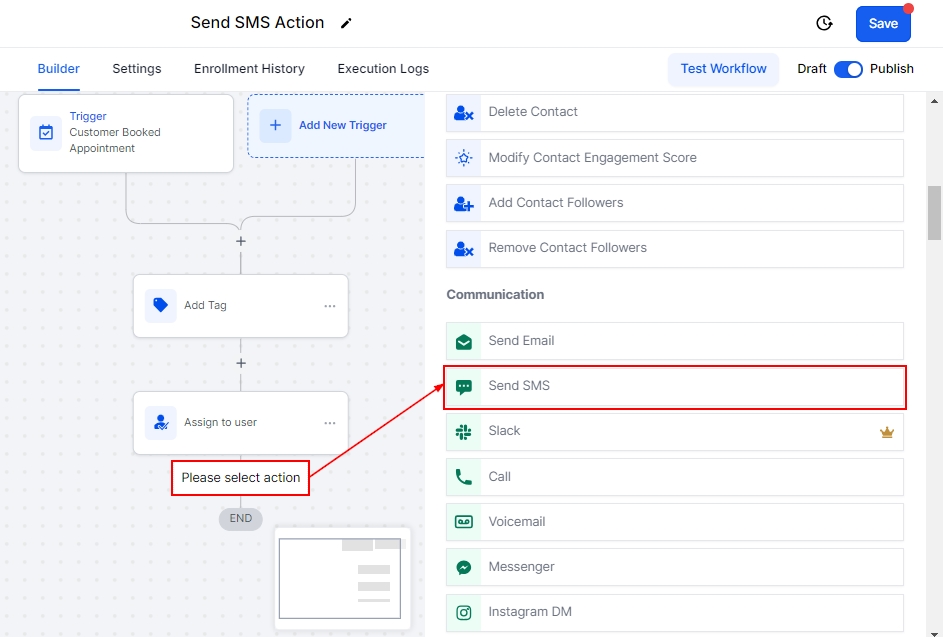Viewport: 943px width, 637px height.
Task: Click the Save button
Action: pyautogui.click(x=882, y=23)
